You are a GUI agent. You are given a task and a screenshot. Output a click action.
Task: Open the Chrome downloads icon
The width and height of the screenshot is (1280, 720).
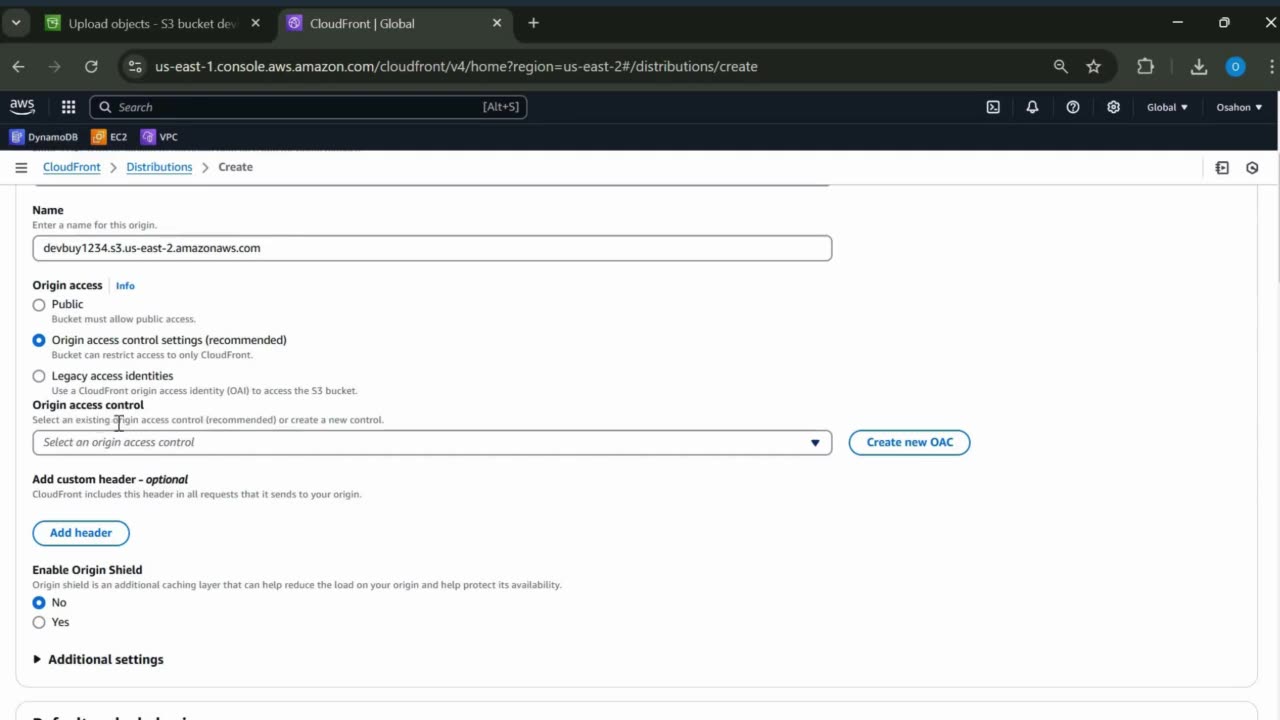[x=1199, y=66]
